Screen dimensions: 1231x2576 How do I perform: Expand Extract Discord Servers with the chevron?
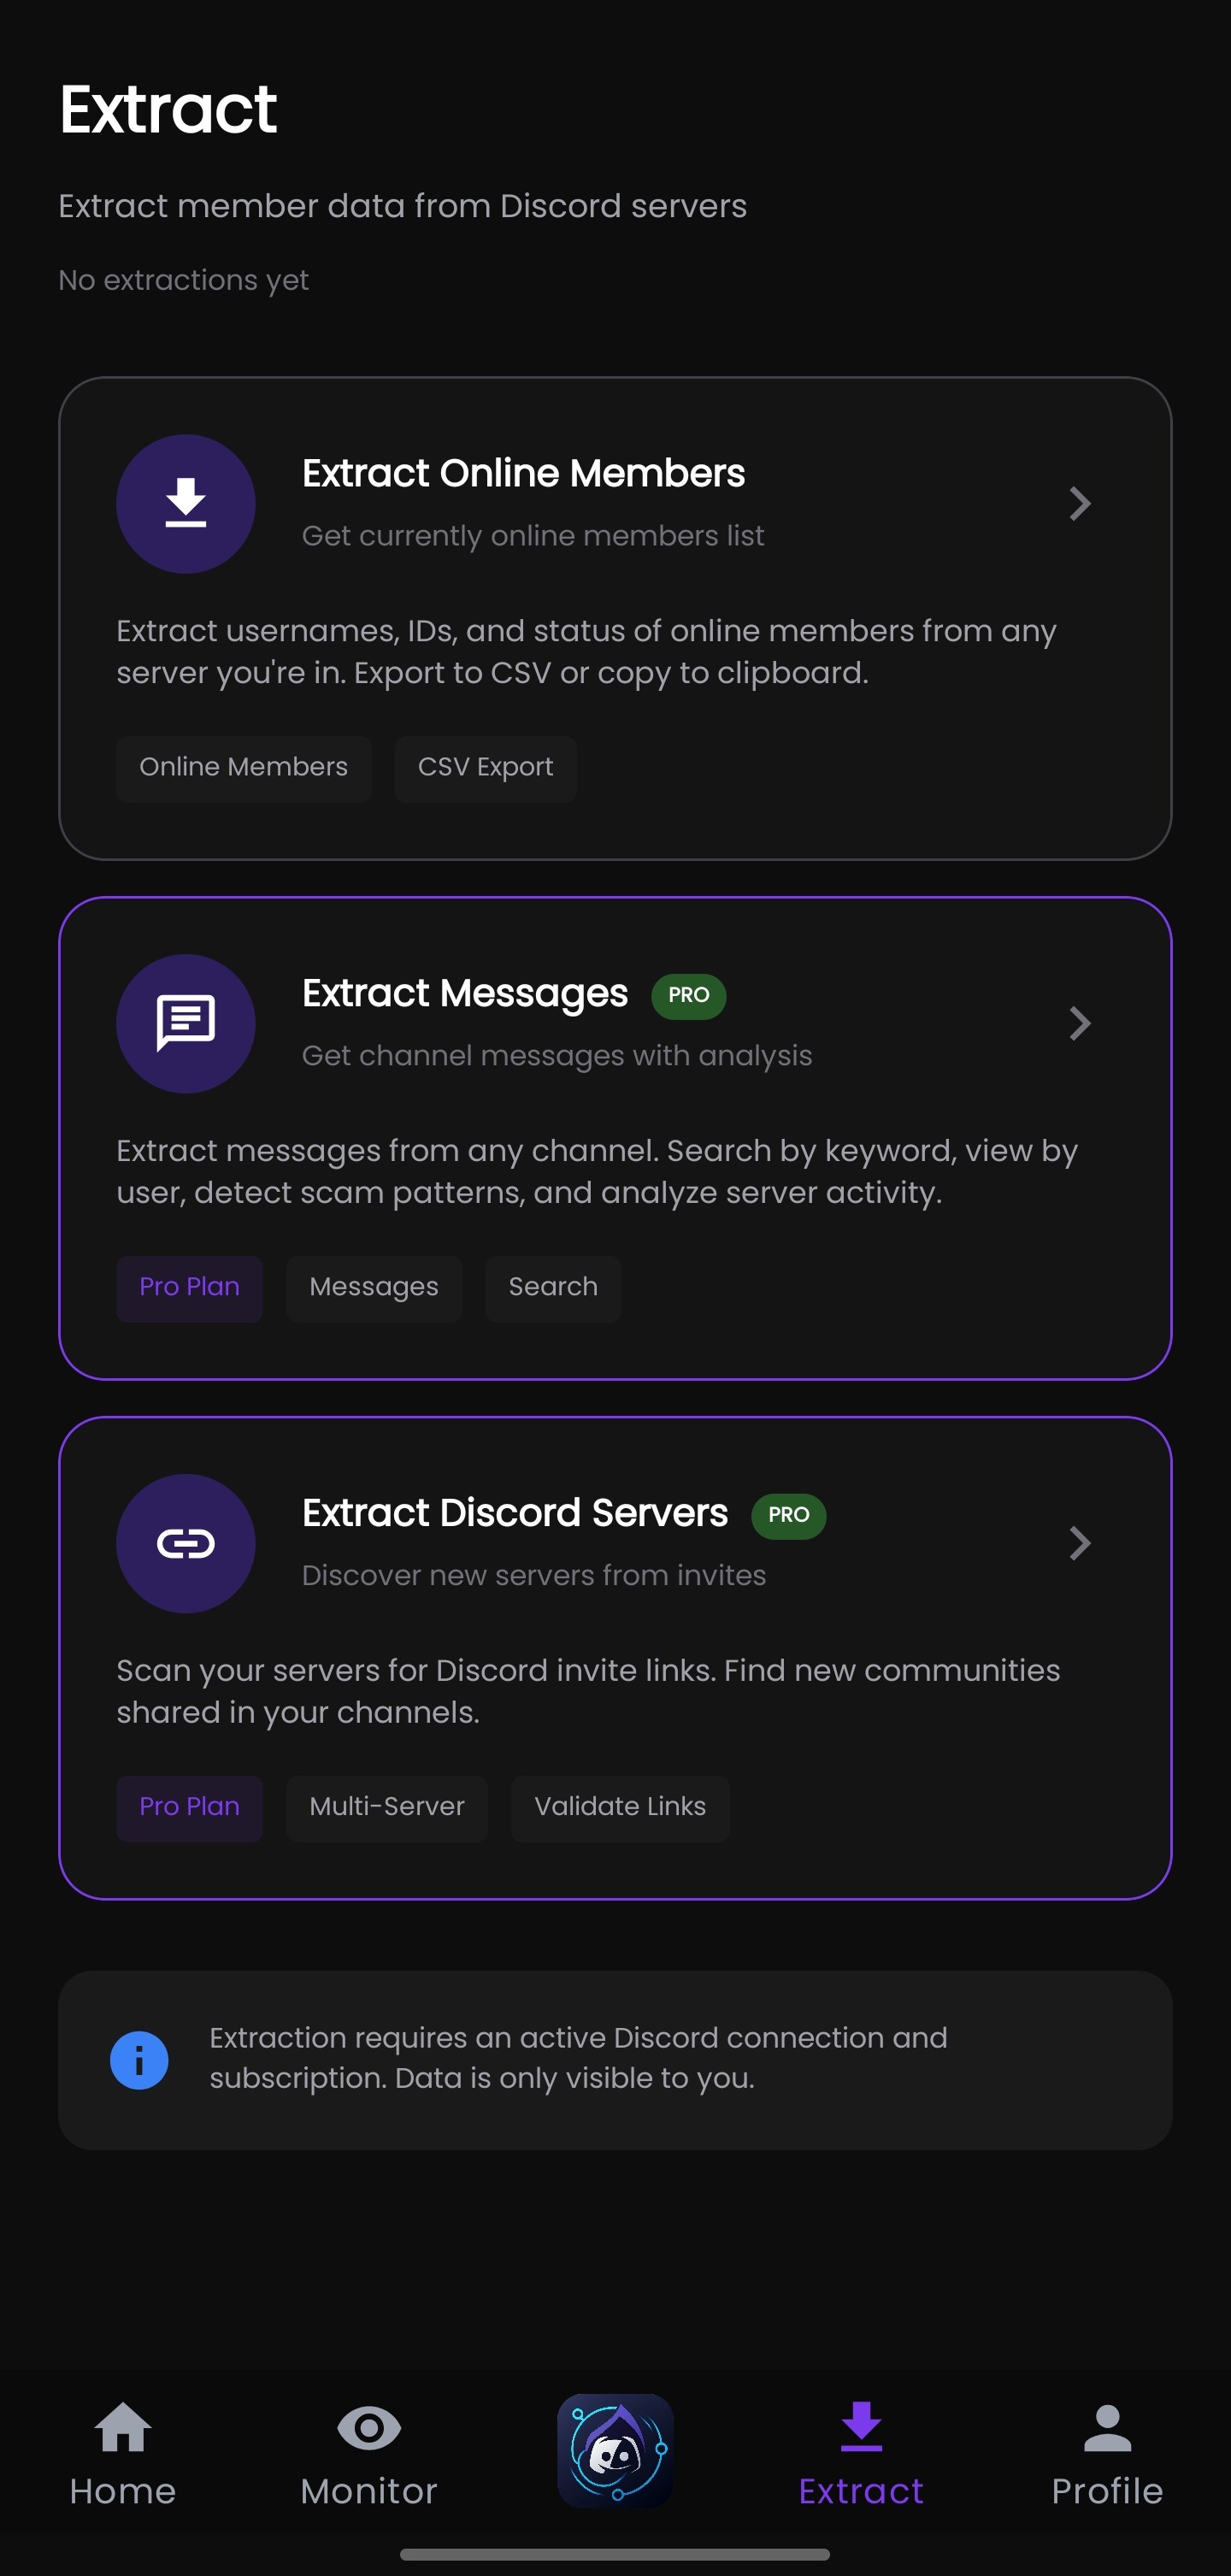click(x=1080, y=1543)
